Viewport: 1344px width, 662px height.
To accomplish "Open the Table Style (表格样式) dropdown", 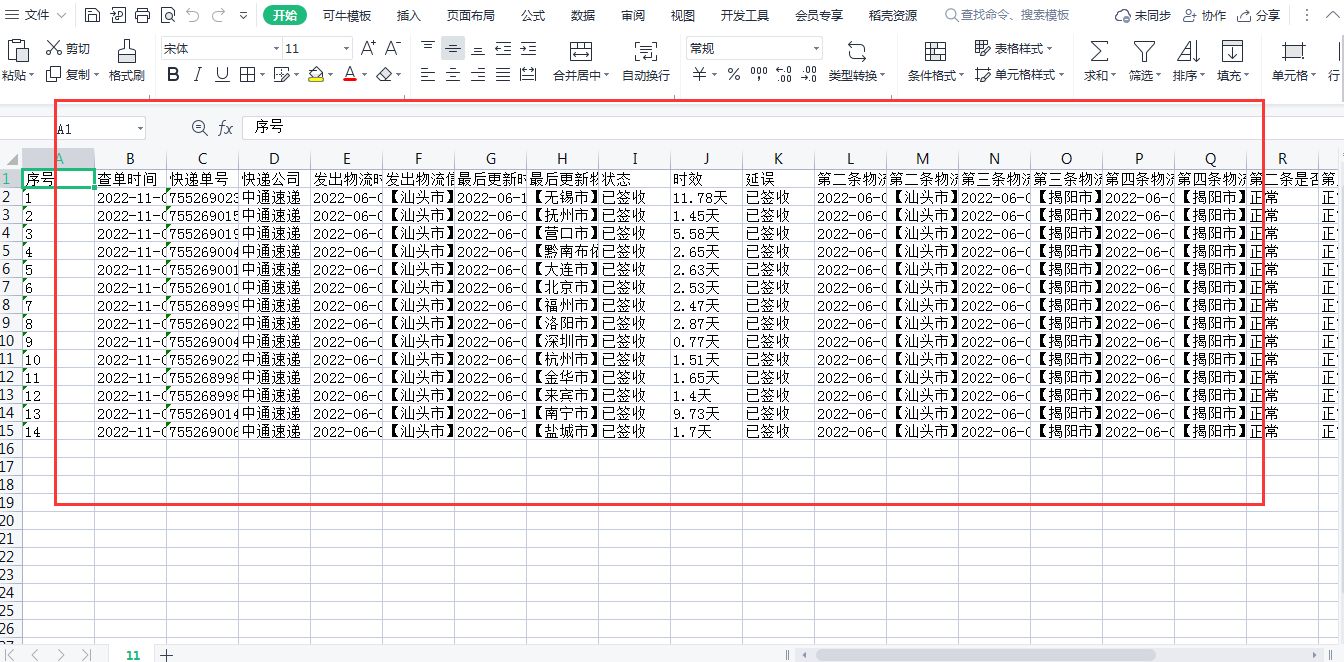I will pyautogui.click(x=1014, y=48).
